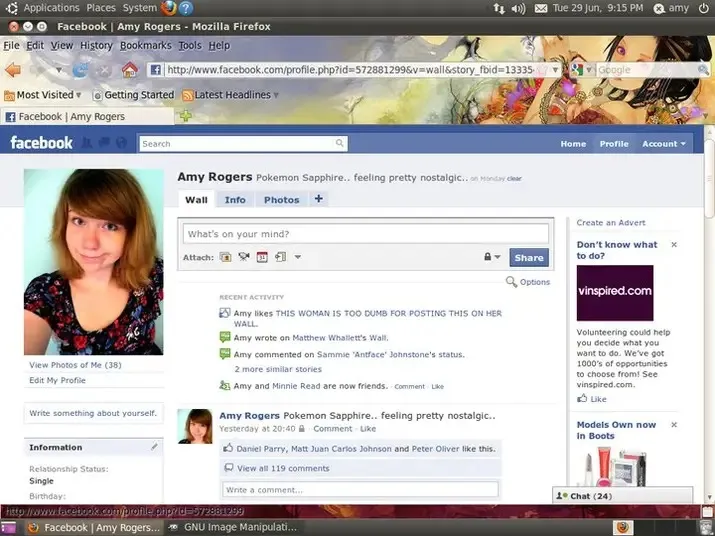Image resolution: width=715 pixels, height=536 pixels.
Task: Click the Firefox reload button
Action: coord(80,70)
